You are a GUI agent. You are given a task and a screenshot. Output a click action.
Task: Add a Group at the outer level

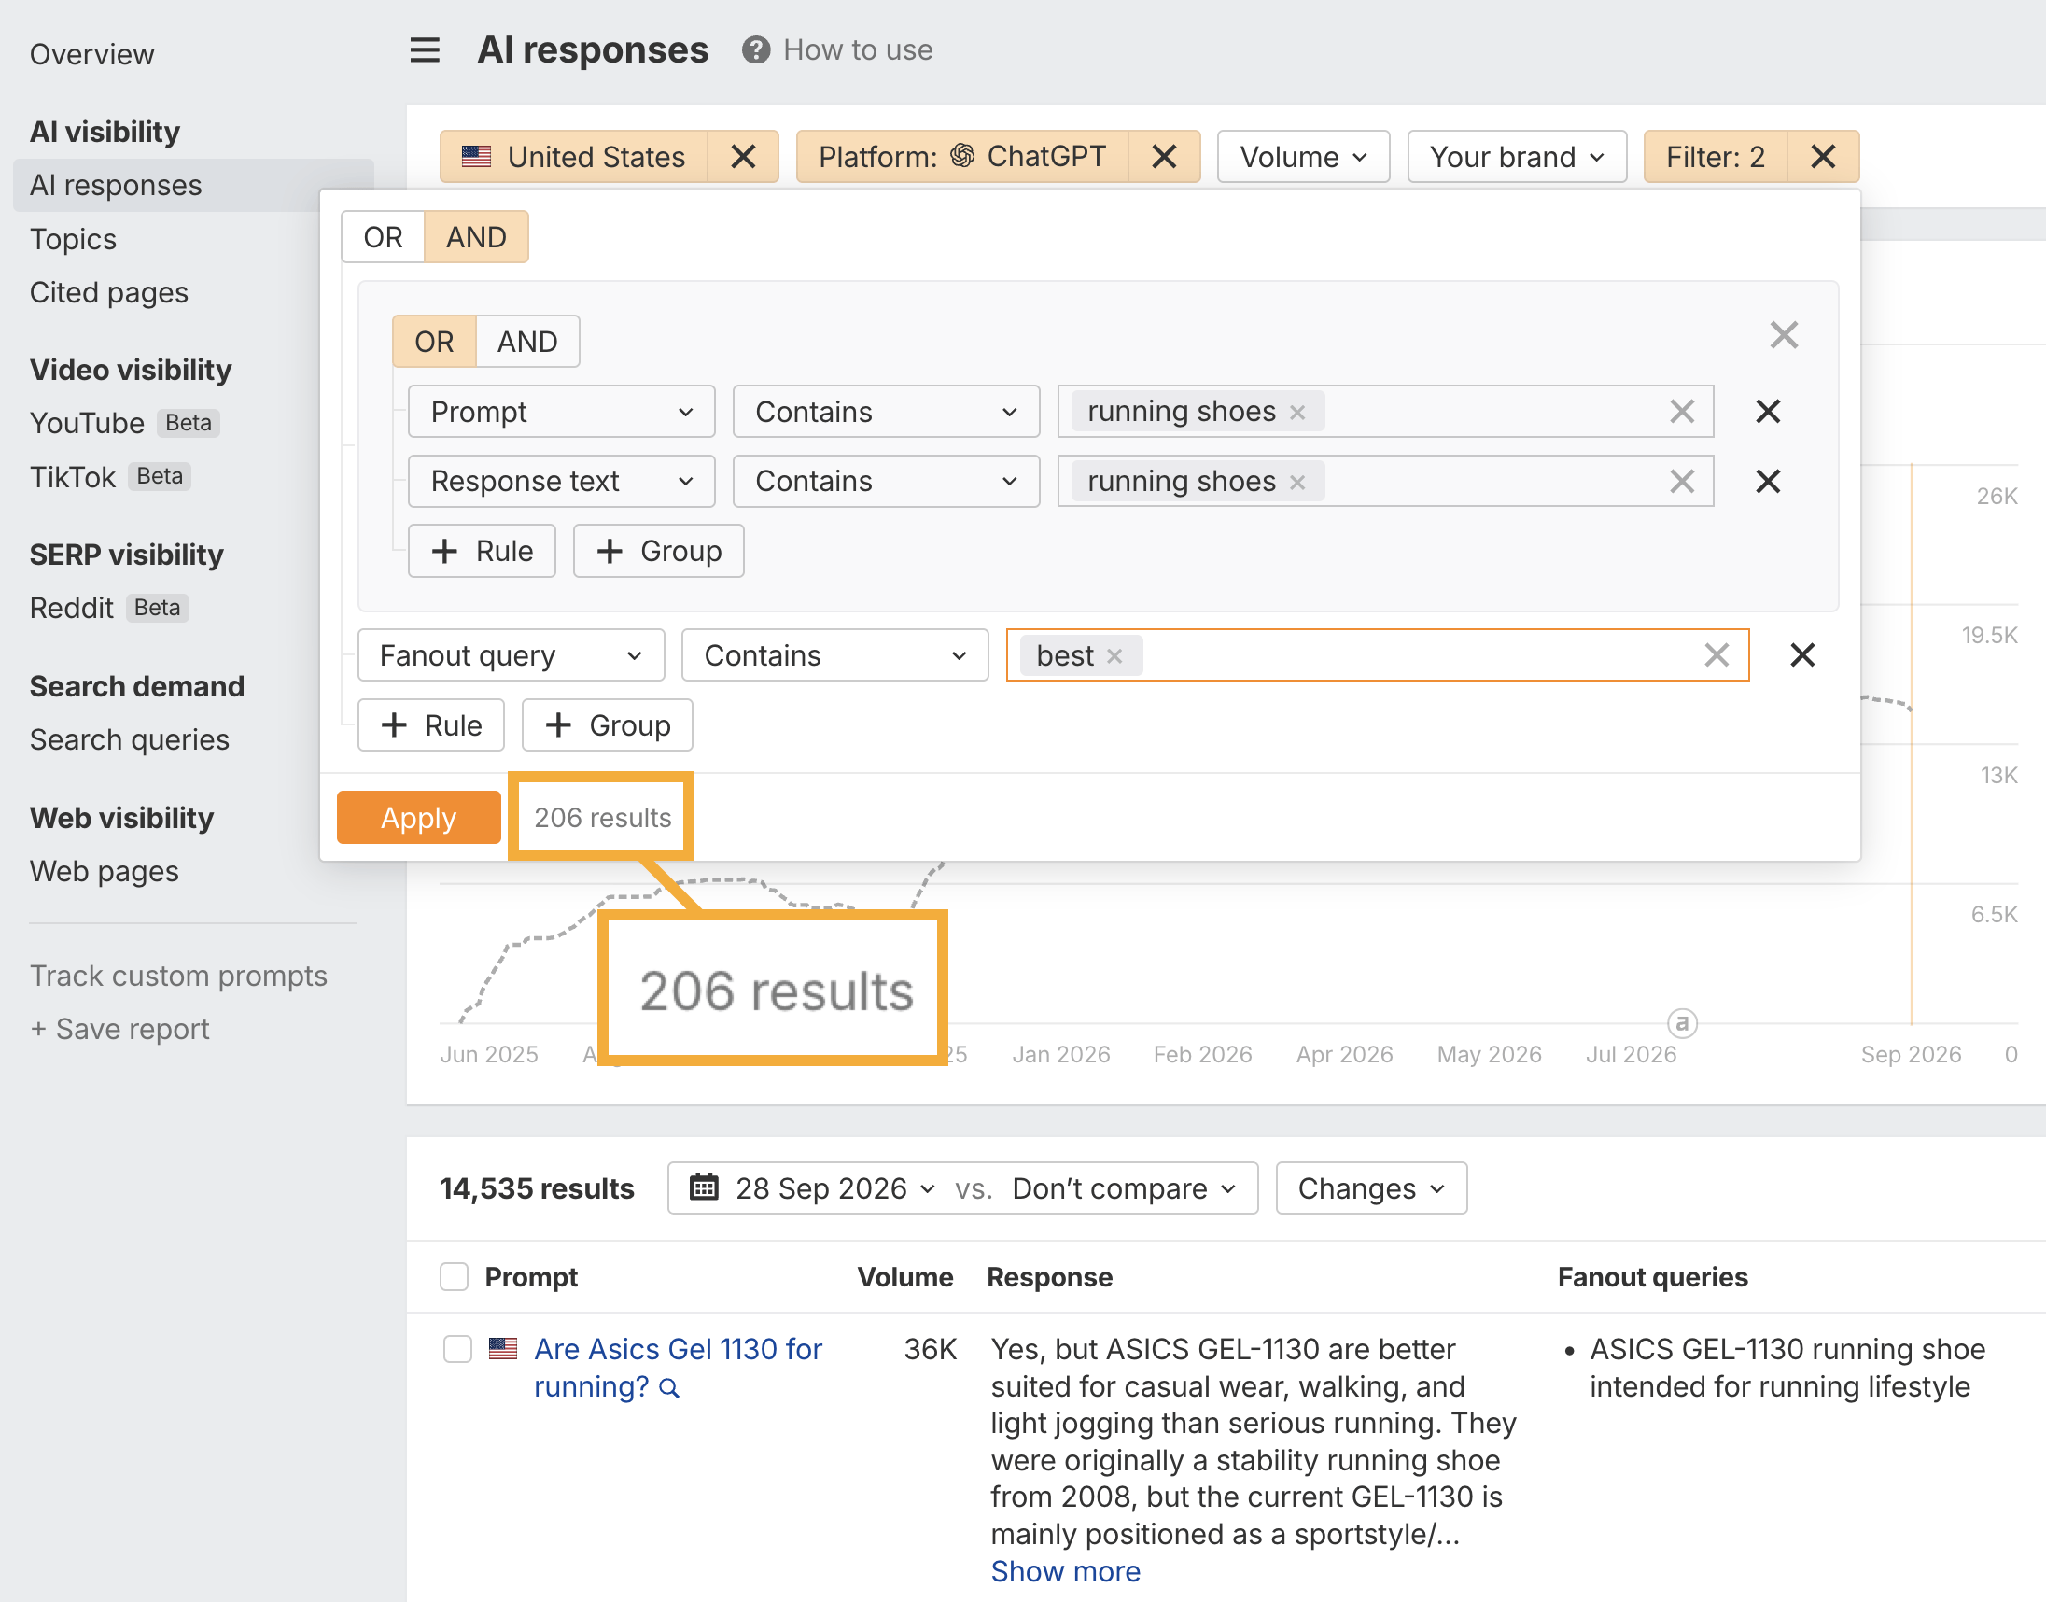click(607, 725)
